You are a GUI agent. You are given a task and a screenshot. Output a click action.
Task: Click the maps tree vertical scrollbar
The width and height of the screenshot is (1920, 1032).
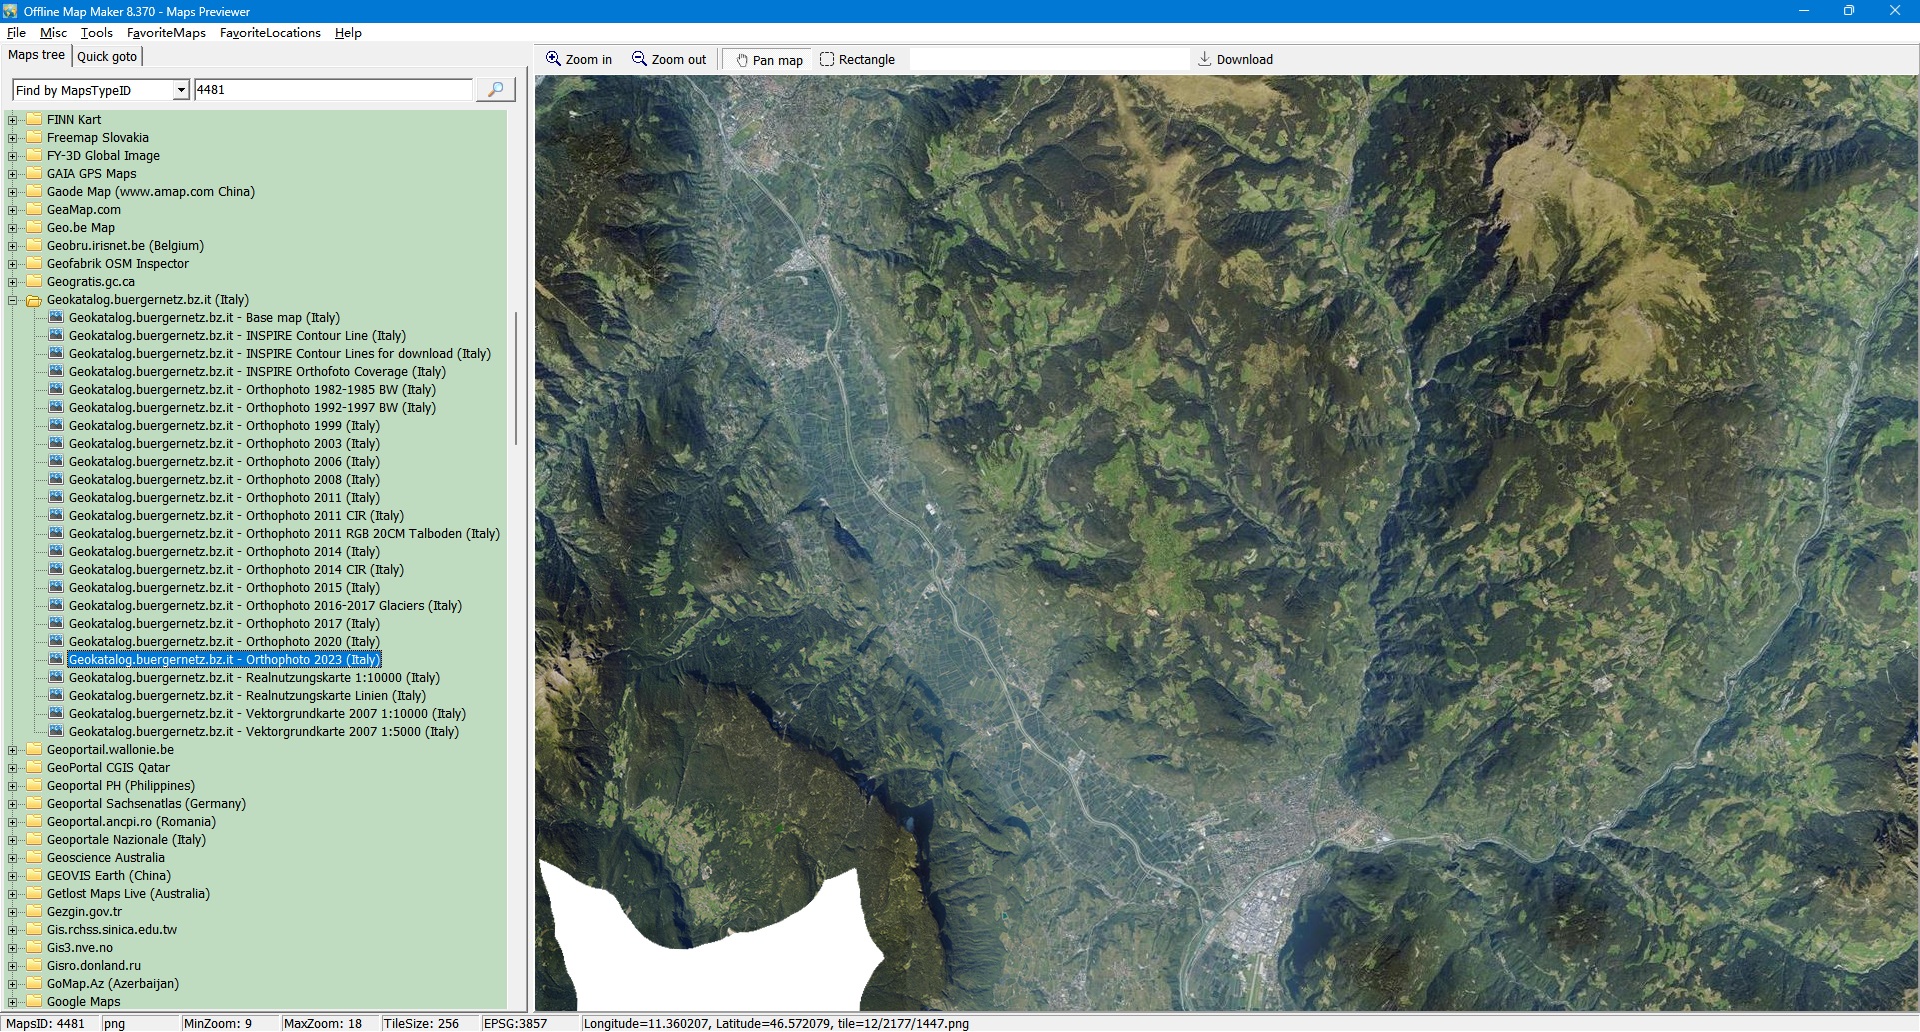click(x=516, y=380)
